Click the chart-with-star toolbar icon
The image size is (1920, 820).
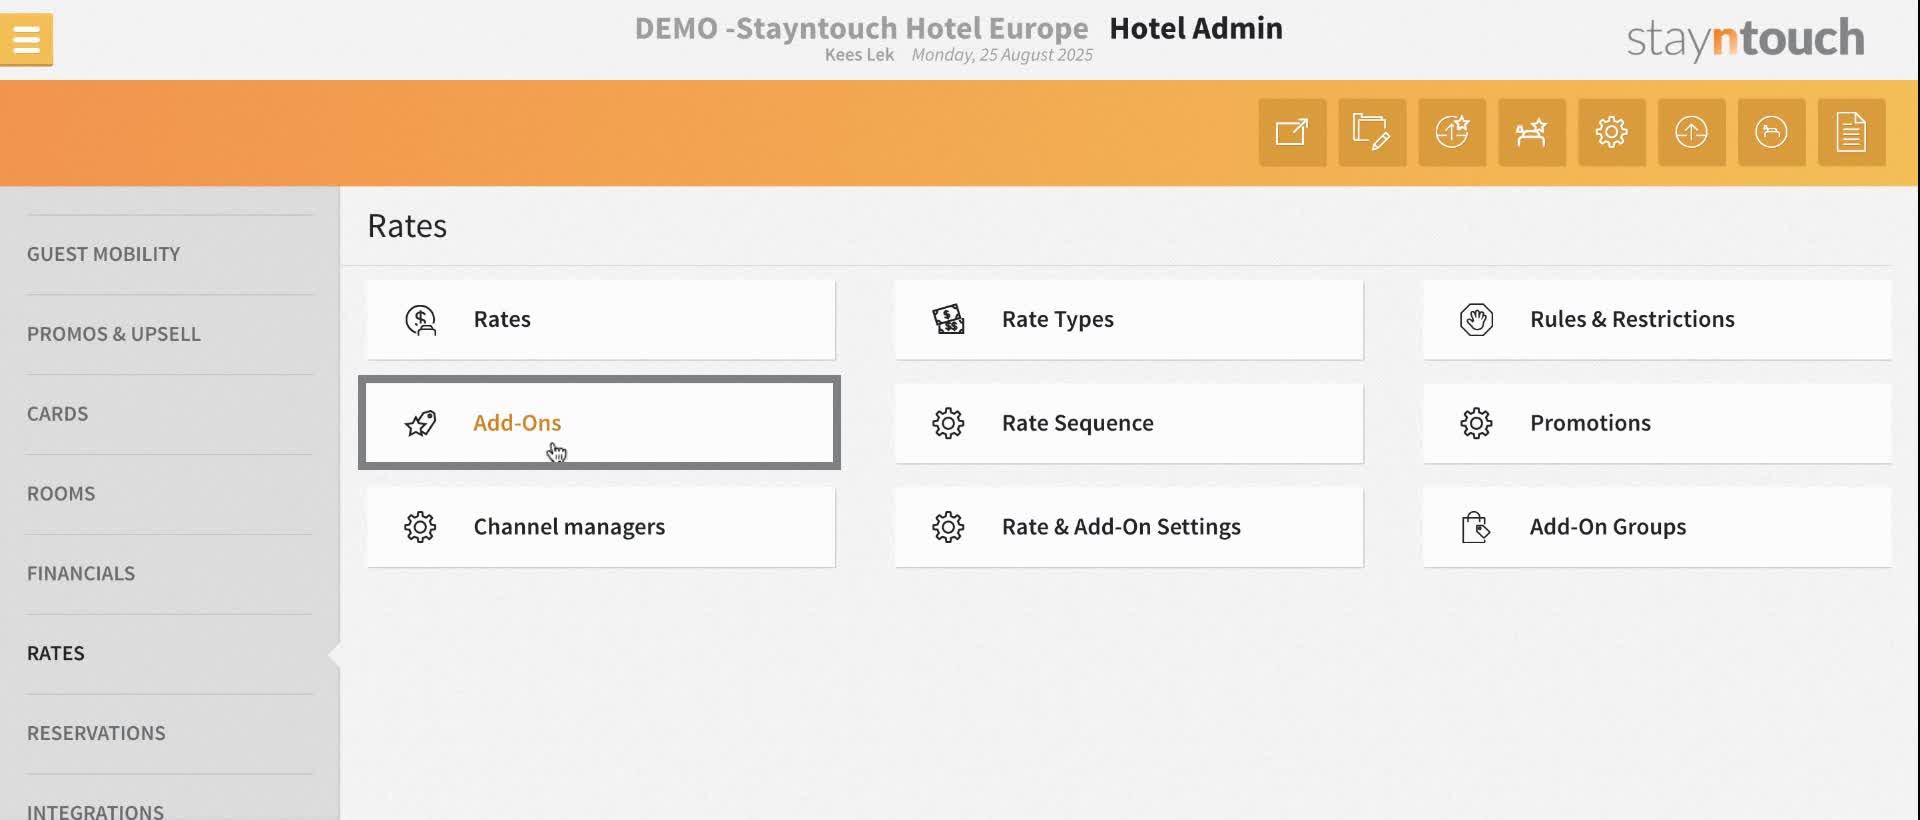pyautogui.click(x=1452, y=132)
